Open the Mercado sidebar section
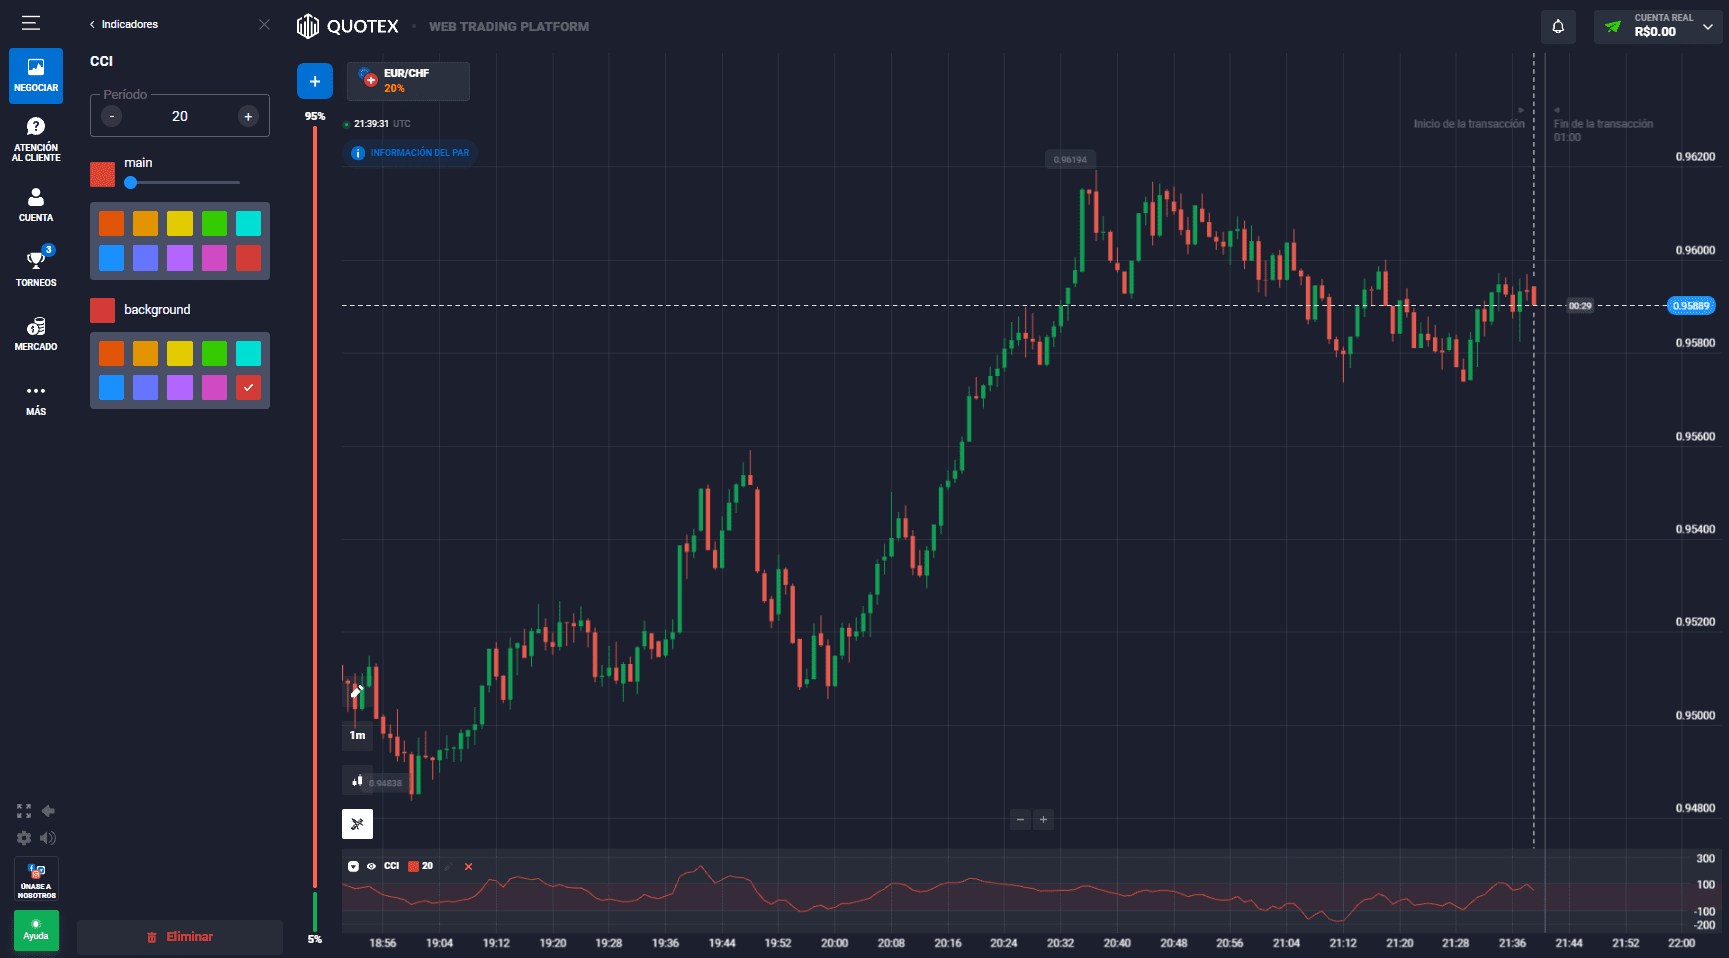This screenshot has width=1729, height=958. (36, 333)
